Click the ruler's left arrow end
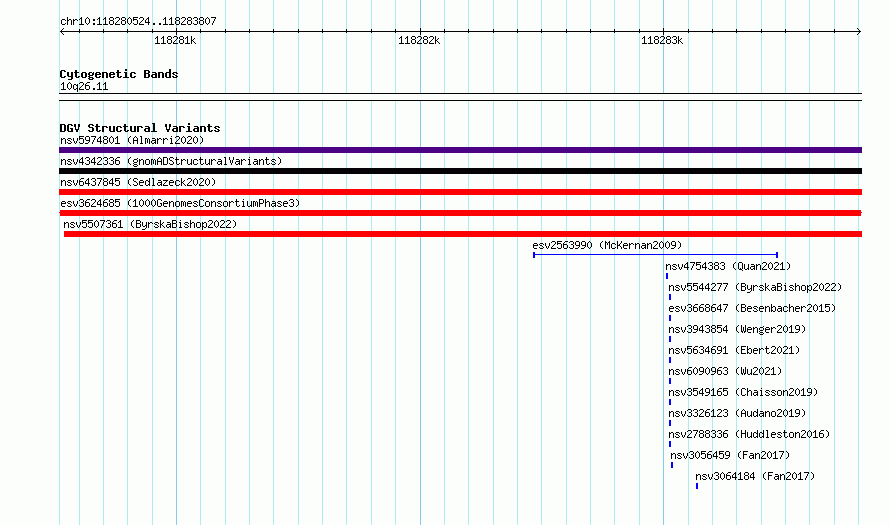Screen dimensions: 890x525 [x=62, y=31]
